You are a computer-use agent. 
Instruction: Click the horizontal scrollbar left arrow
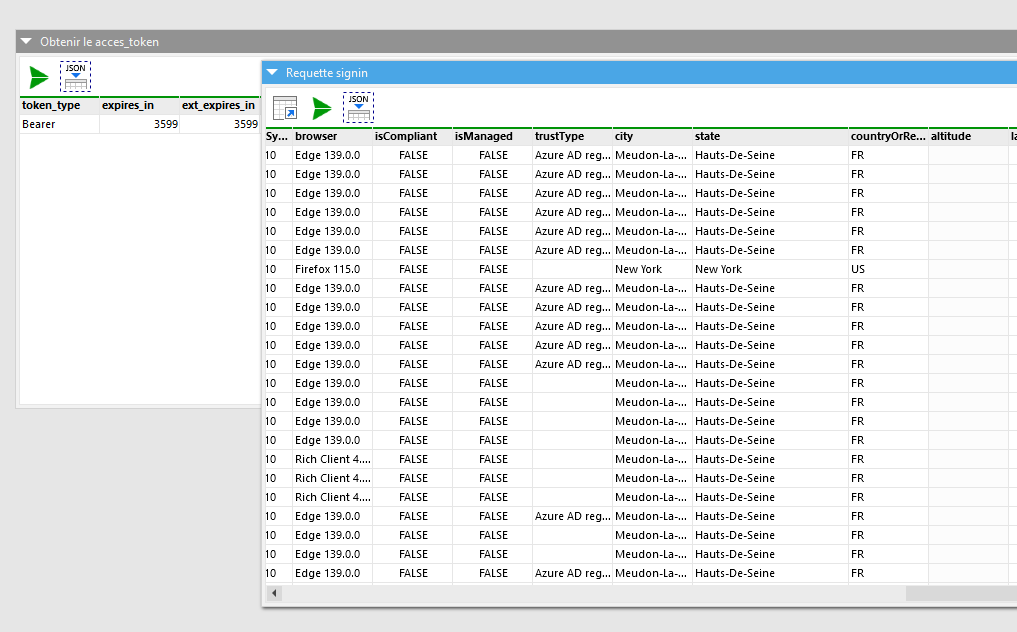click(x=276, y=593)
